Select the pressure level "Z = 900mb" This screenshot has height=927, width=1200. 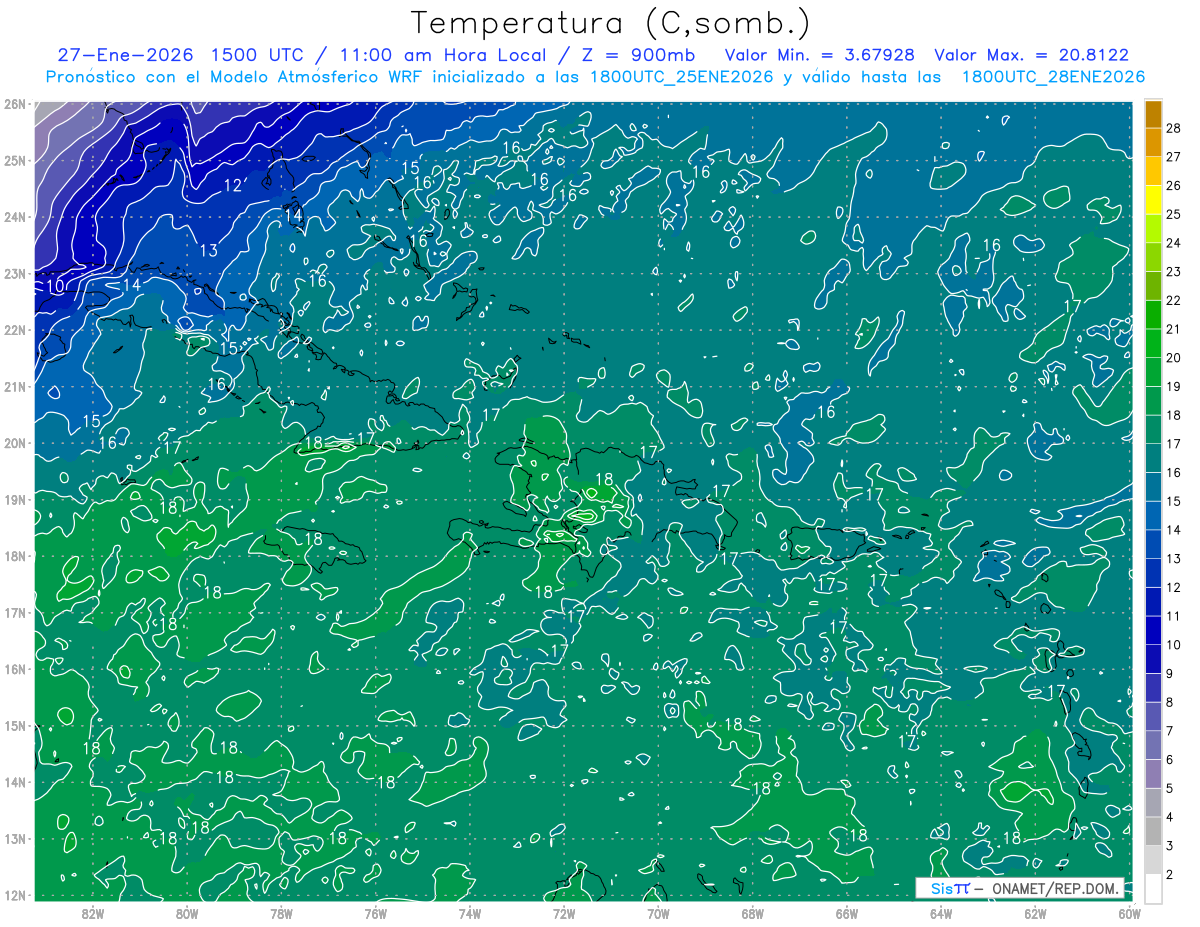click(x=640, y=55)
